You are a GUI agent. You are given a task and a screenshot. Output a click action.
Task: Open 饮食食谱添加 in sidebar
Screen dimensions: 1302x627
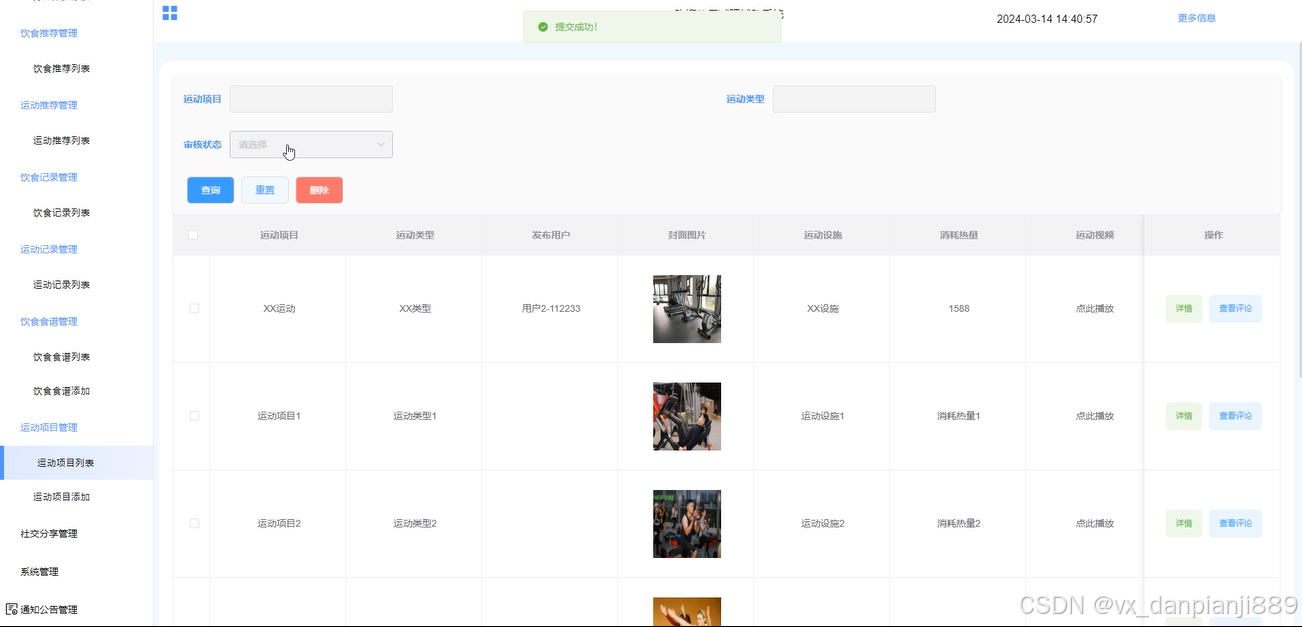(x=62, y=391)
